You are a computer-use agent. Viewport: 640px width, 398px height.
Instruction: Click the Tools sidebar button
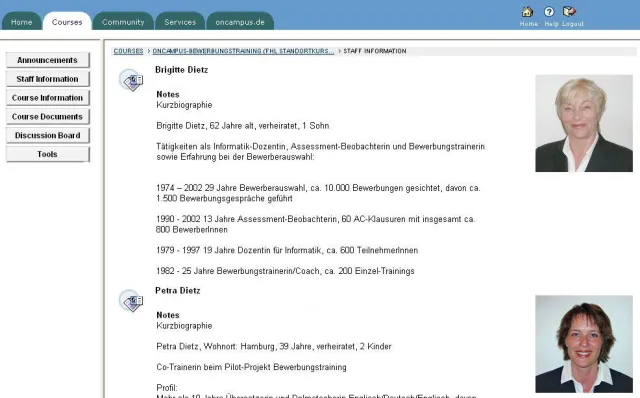[x=47, y=154]
